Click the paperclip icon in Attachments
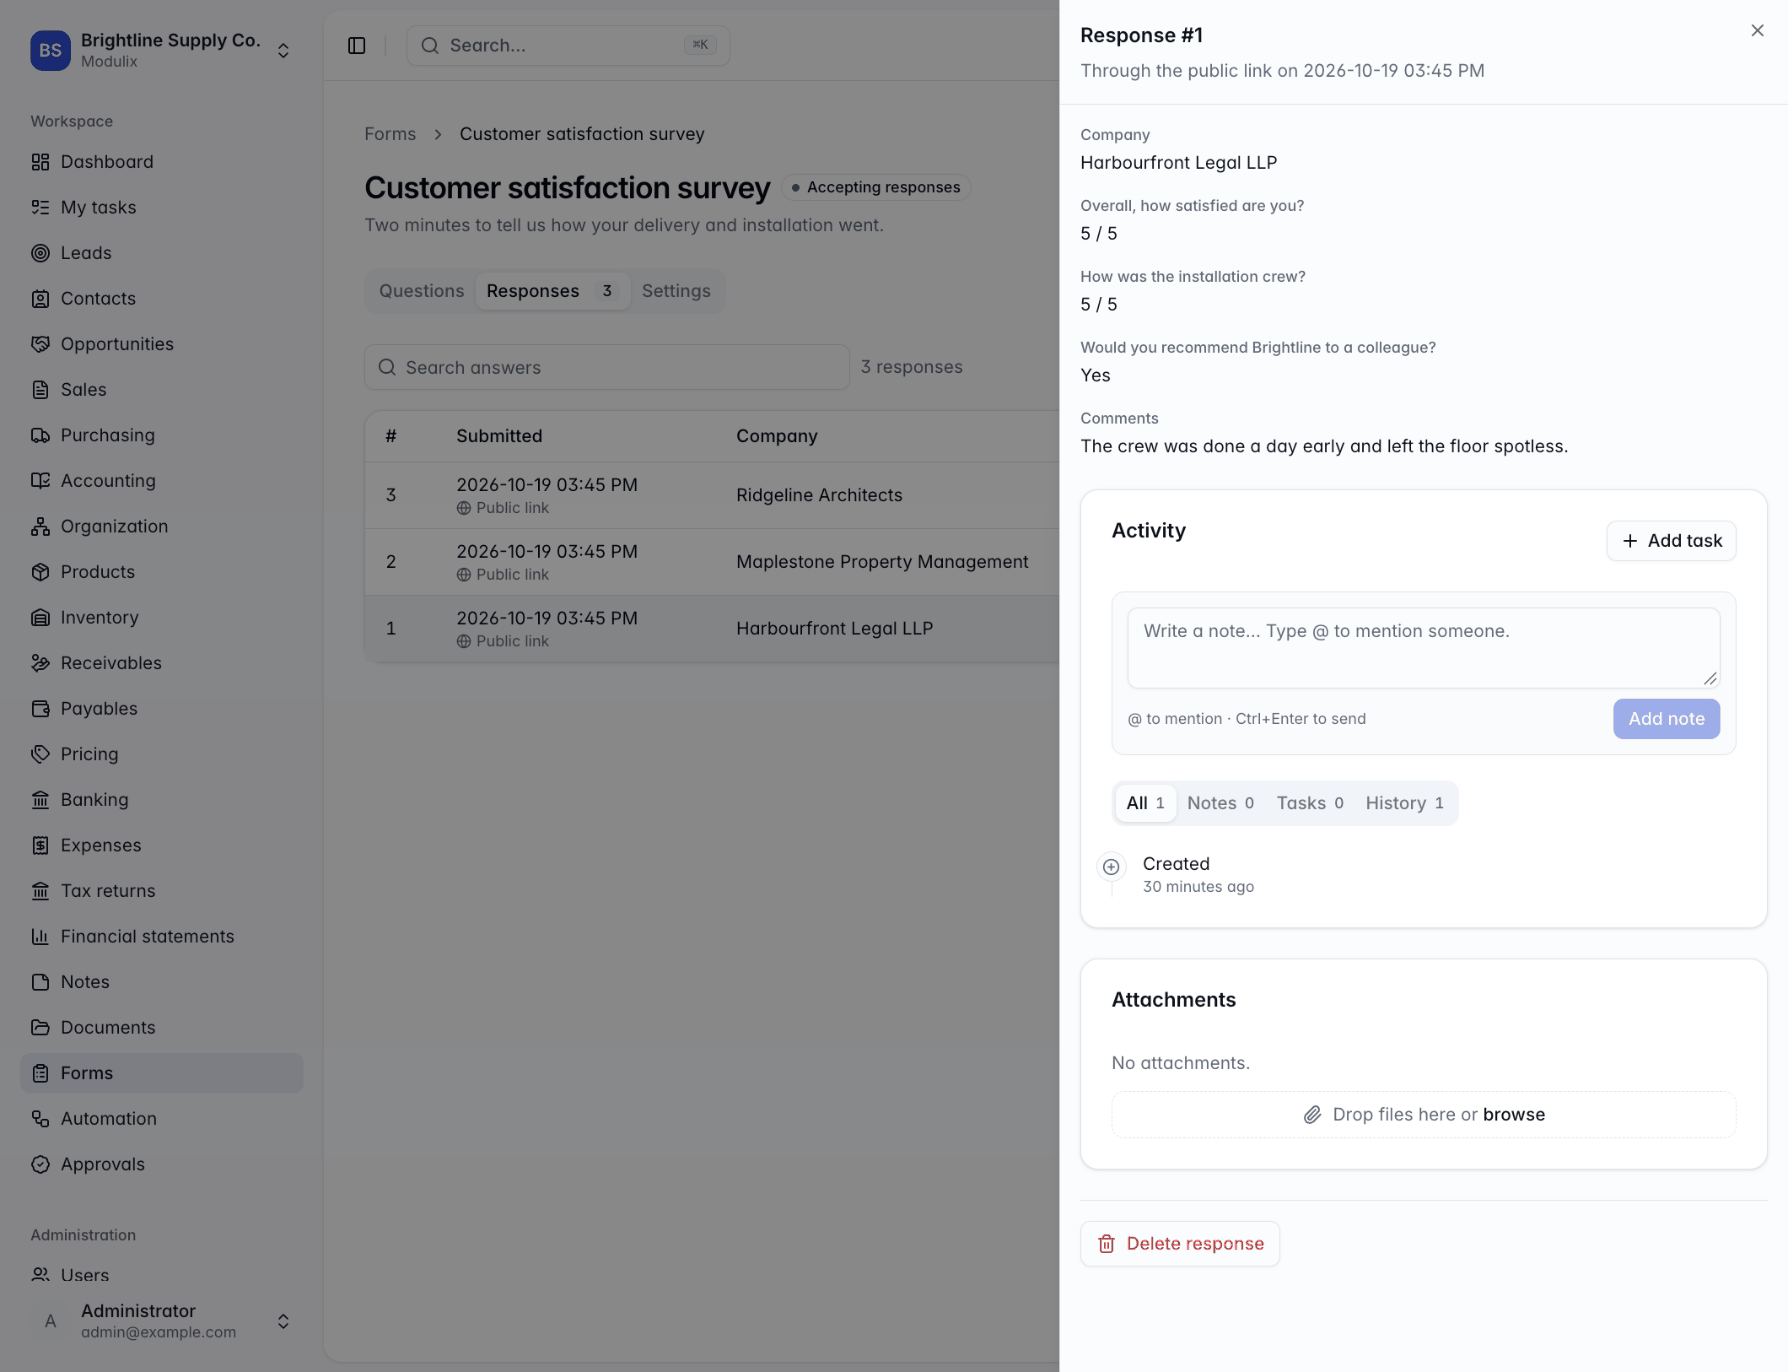The image size is (1788, 1372). coord(1312,1114)
